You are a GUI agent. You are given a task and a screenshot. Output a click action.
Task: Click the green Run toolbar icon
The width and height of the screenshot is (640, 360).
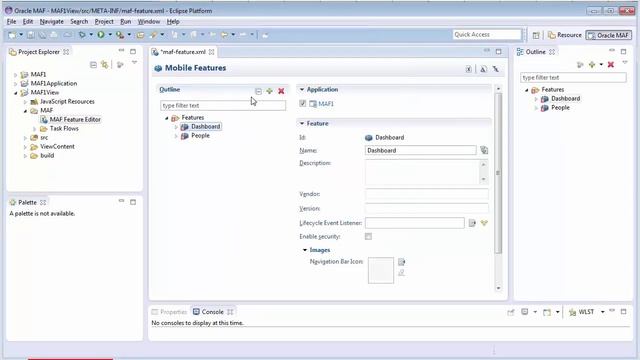[100, 35]
